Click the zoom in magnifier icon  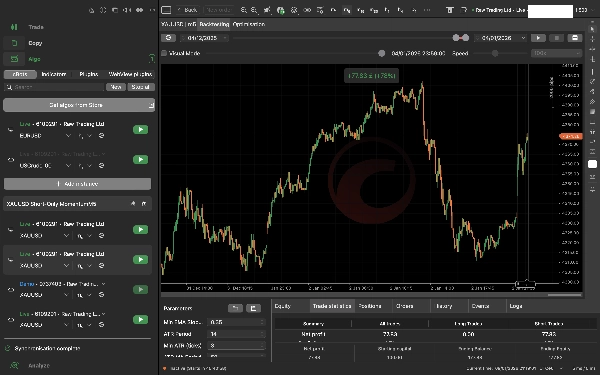click(243, 10)
